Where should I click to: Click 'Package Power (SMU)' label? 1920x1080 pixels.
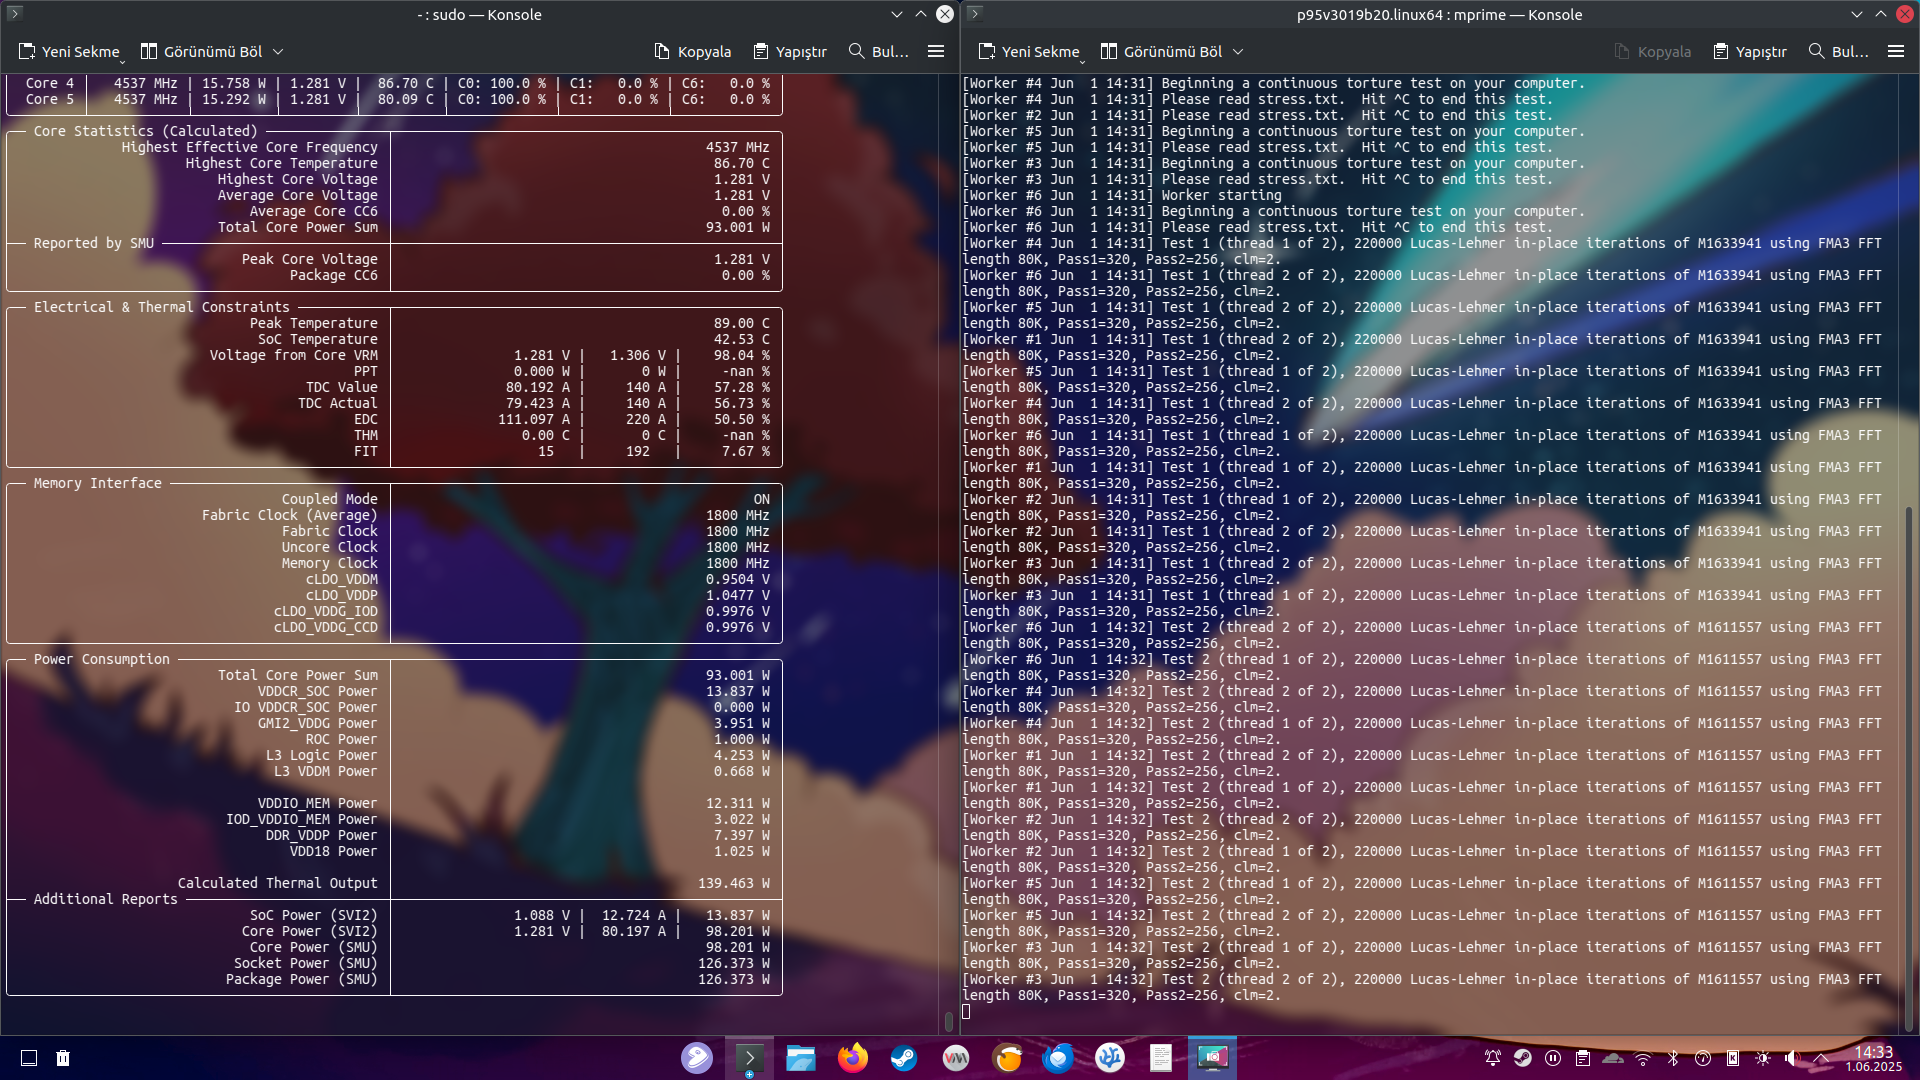tap(302, 979)
